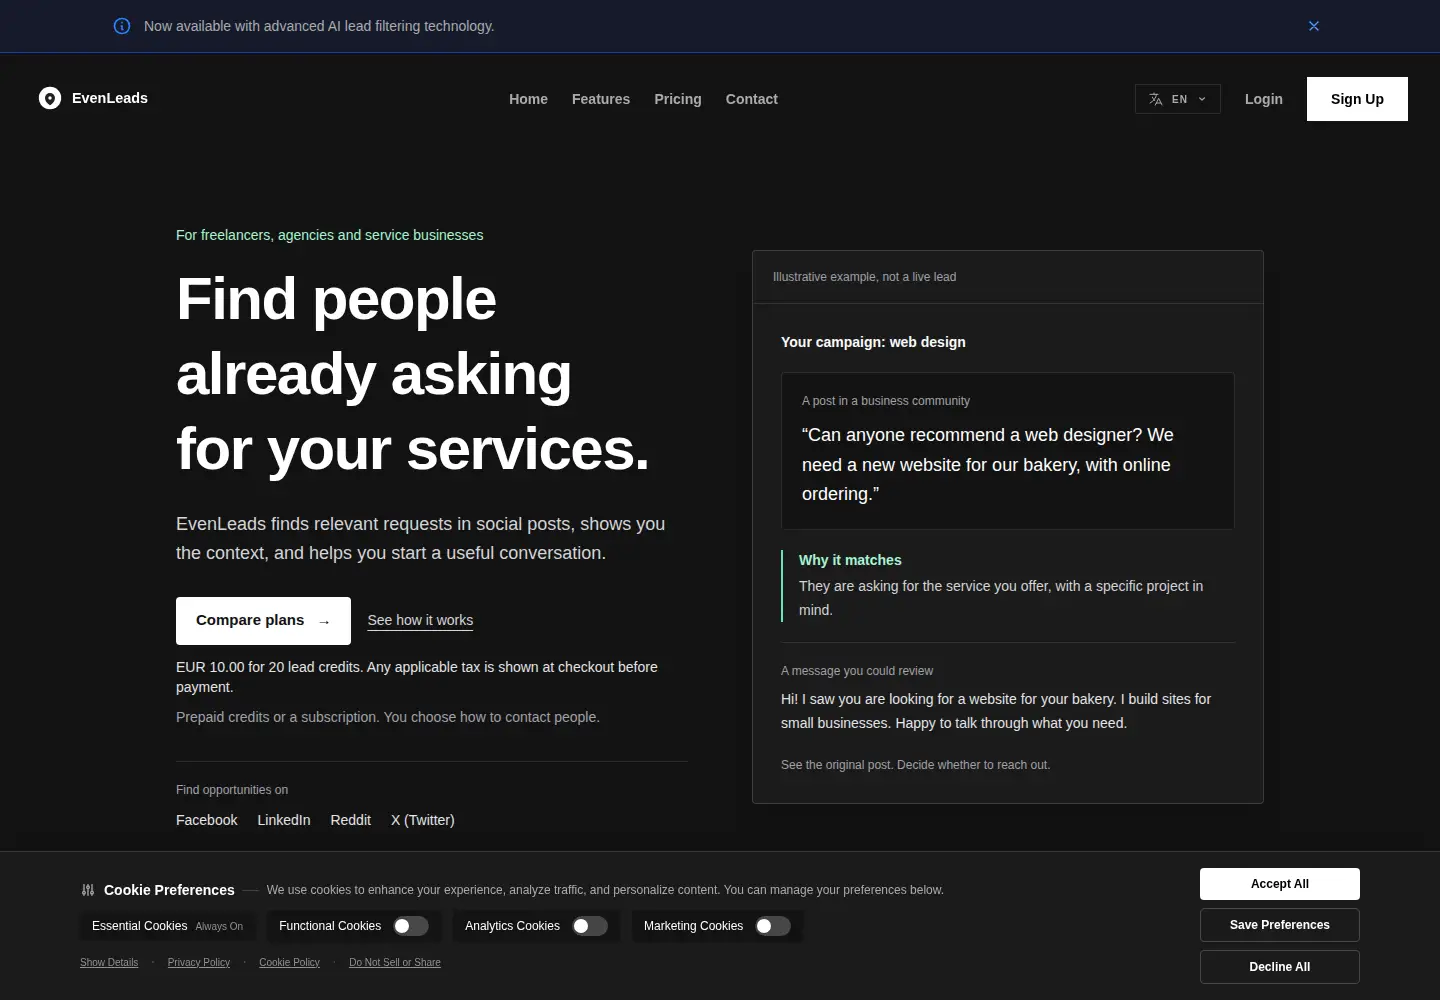The height and width of the screenshot is (1000, 1440).
Task: Click the Reddit platform label
Action: (x=351, y=820)
